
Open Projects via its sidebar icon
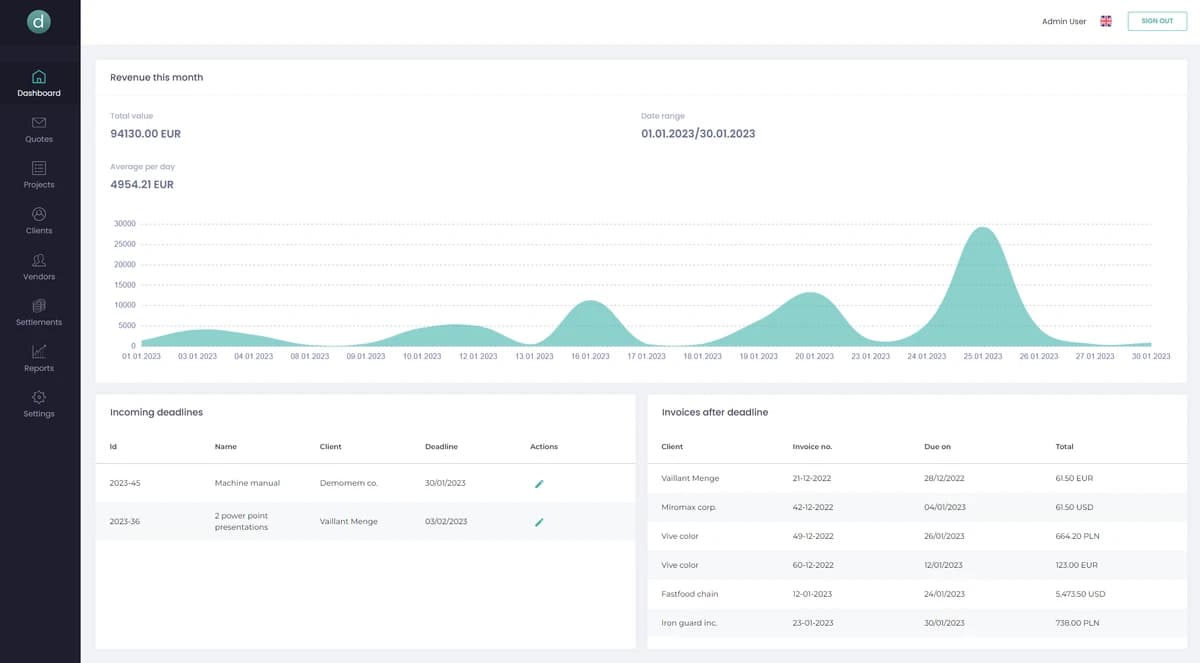click(38, 168)
